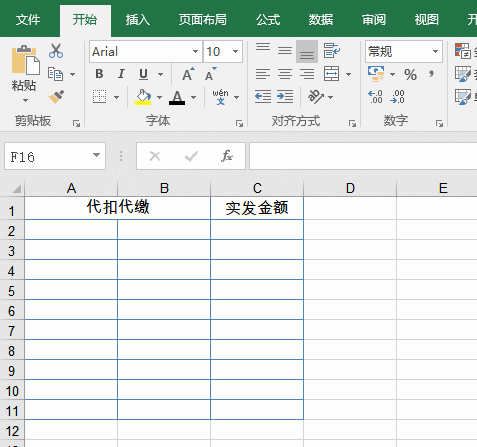Click the Increase Indent icon
This screenshot has width=477, height=447.
(285, 97)
